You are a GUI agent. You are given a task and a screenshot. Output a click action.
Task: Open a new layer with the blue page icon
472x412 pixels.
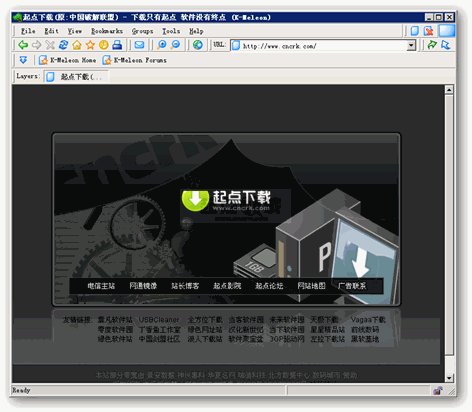pyautogui.click(x=415, y=31)
